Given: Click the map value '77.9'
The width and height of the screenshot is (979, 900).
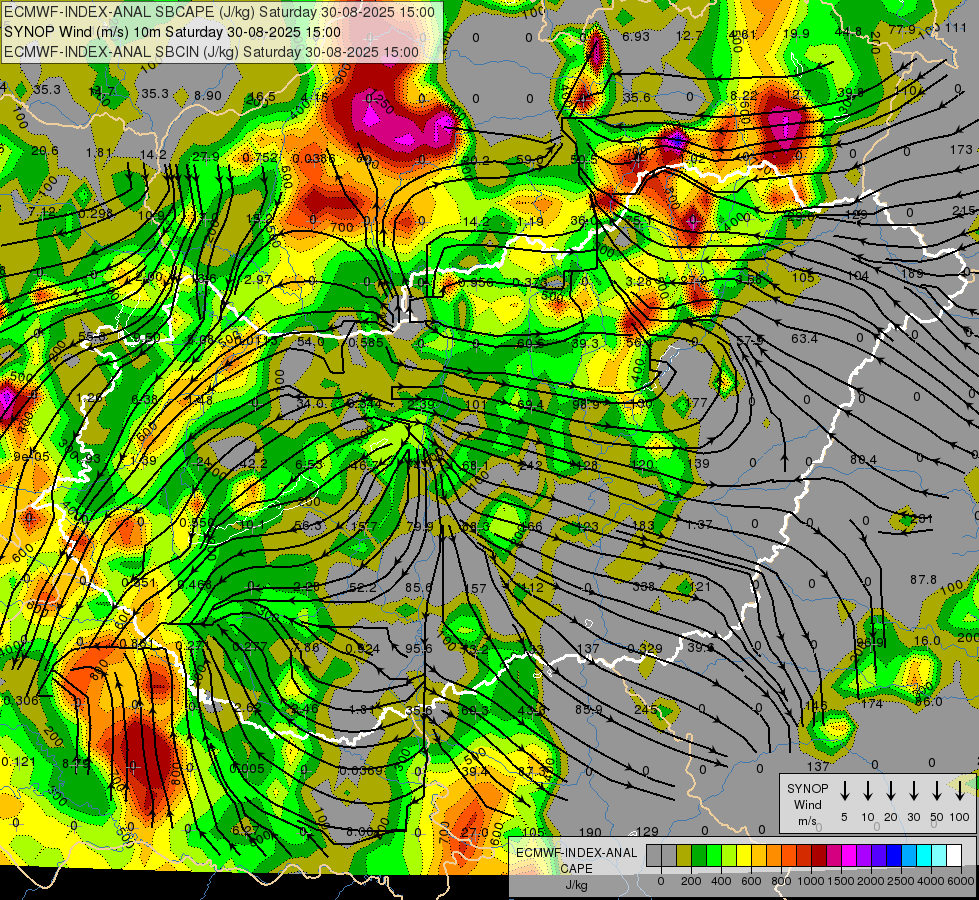Looking at the screenshot, I should (x=902, y=30).
